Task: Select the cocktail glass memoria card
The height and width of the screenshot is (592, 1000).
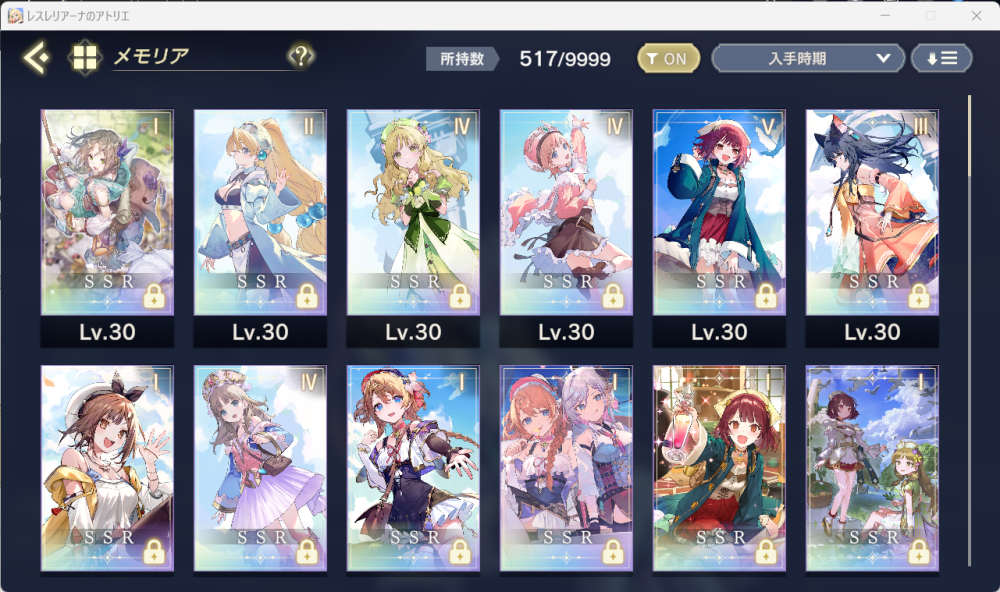Action: 719,468
